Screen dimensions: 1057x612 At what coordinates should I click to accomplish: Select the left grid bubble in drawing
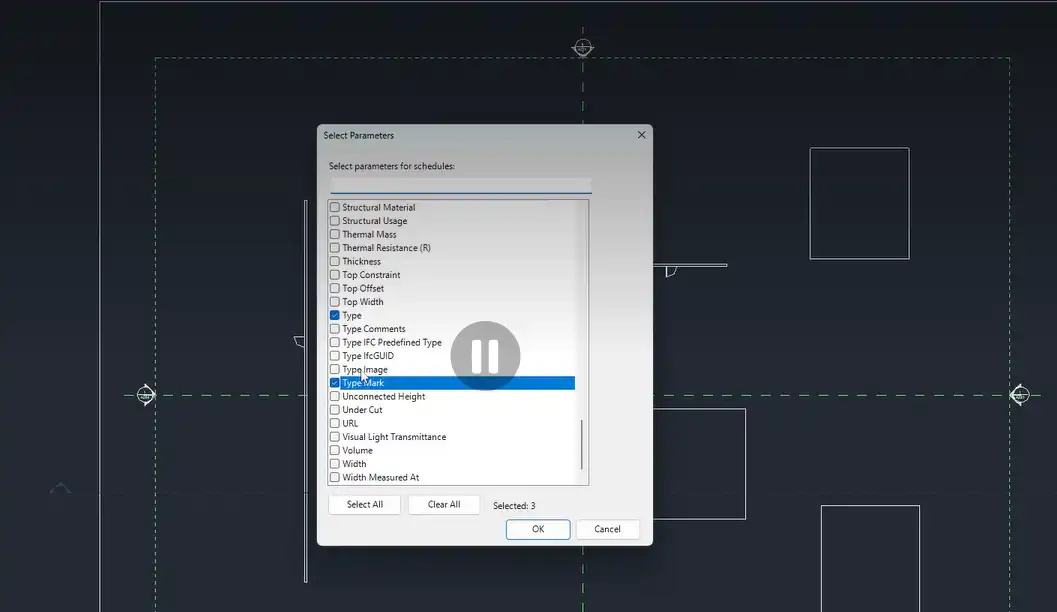(146, 395)
